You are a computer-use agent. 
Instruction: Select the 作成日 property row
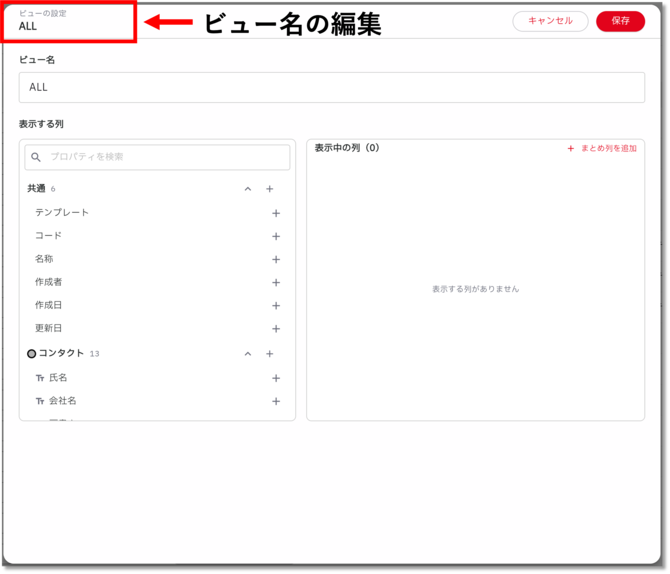click(157, 305)
